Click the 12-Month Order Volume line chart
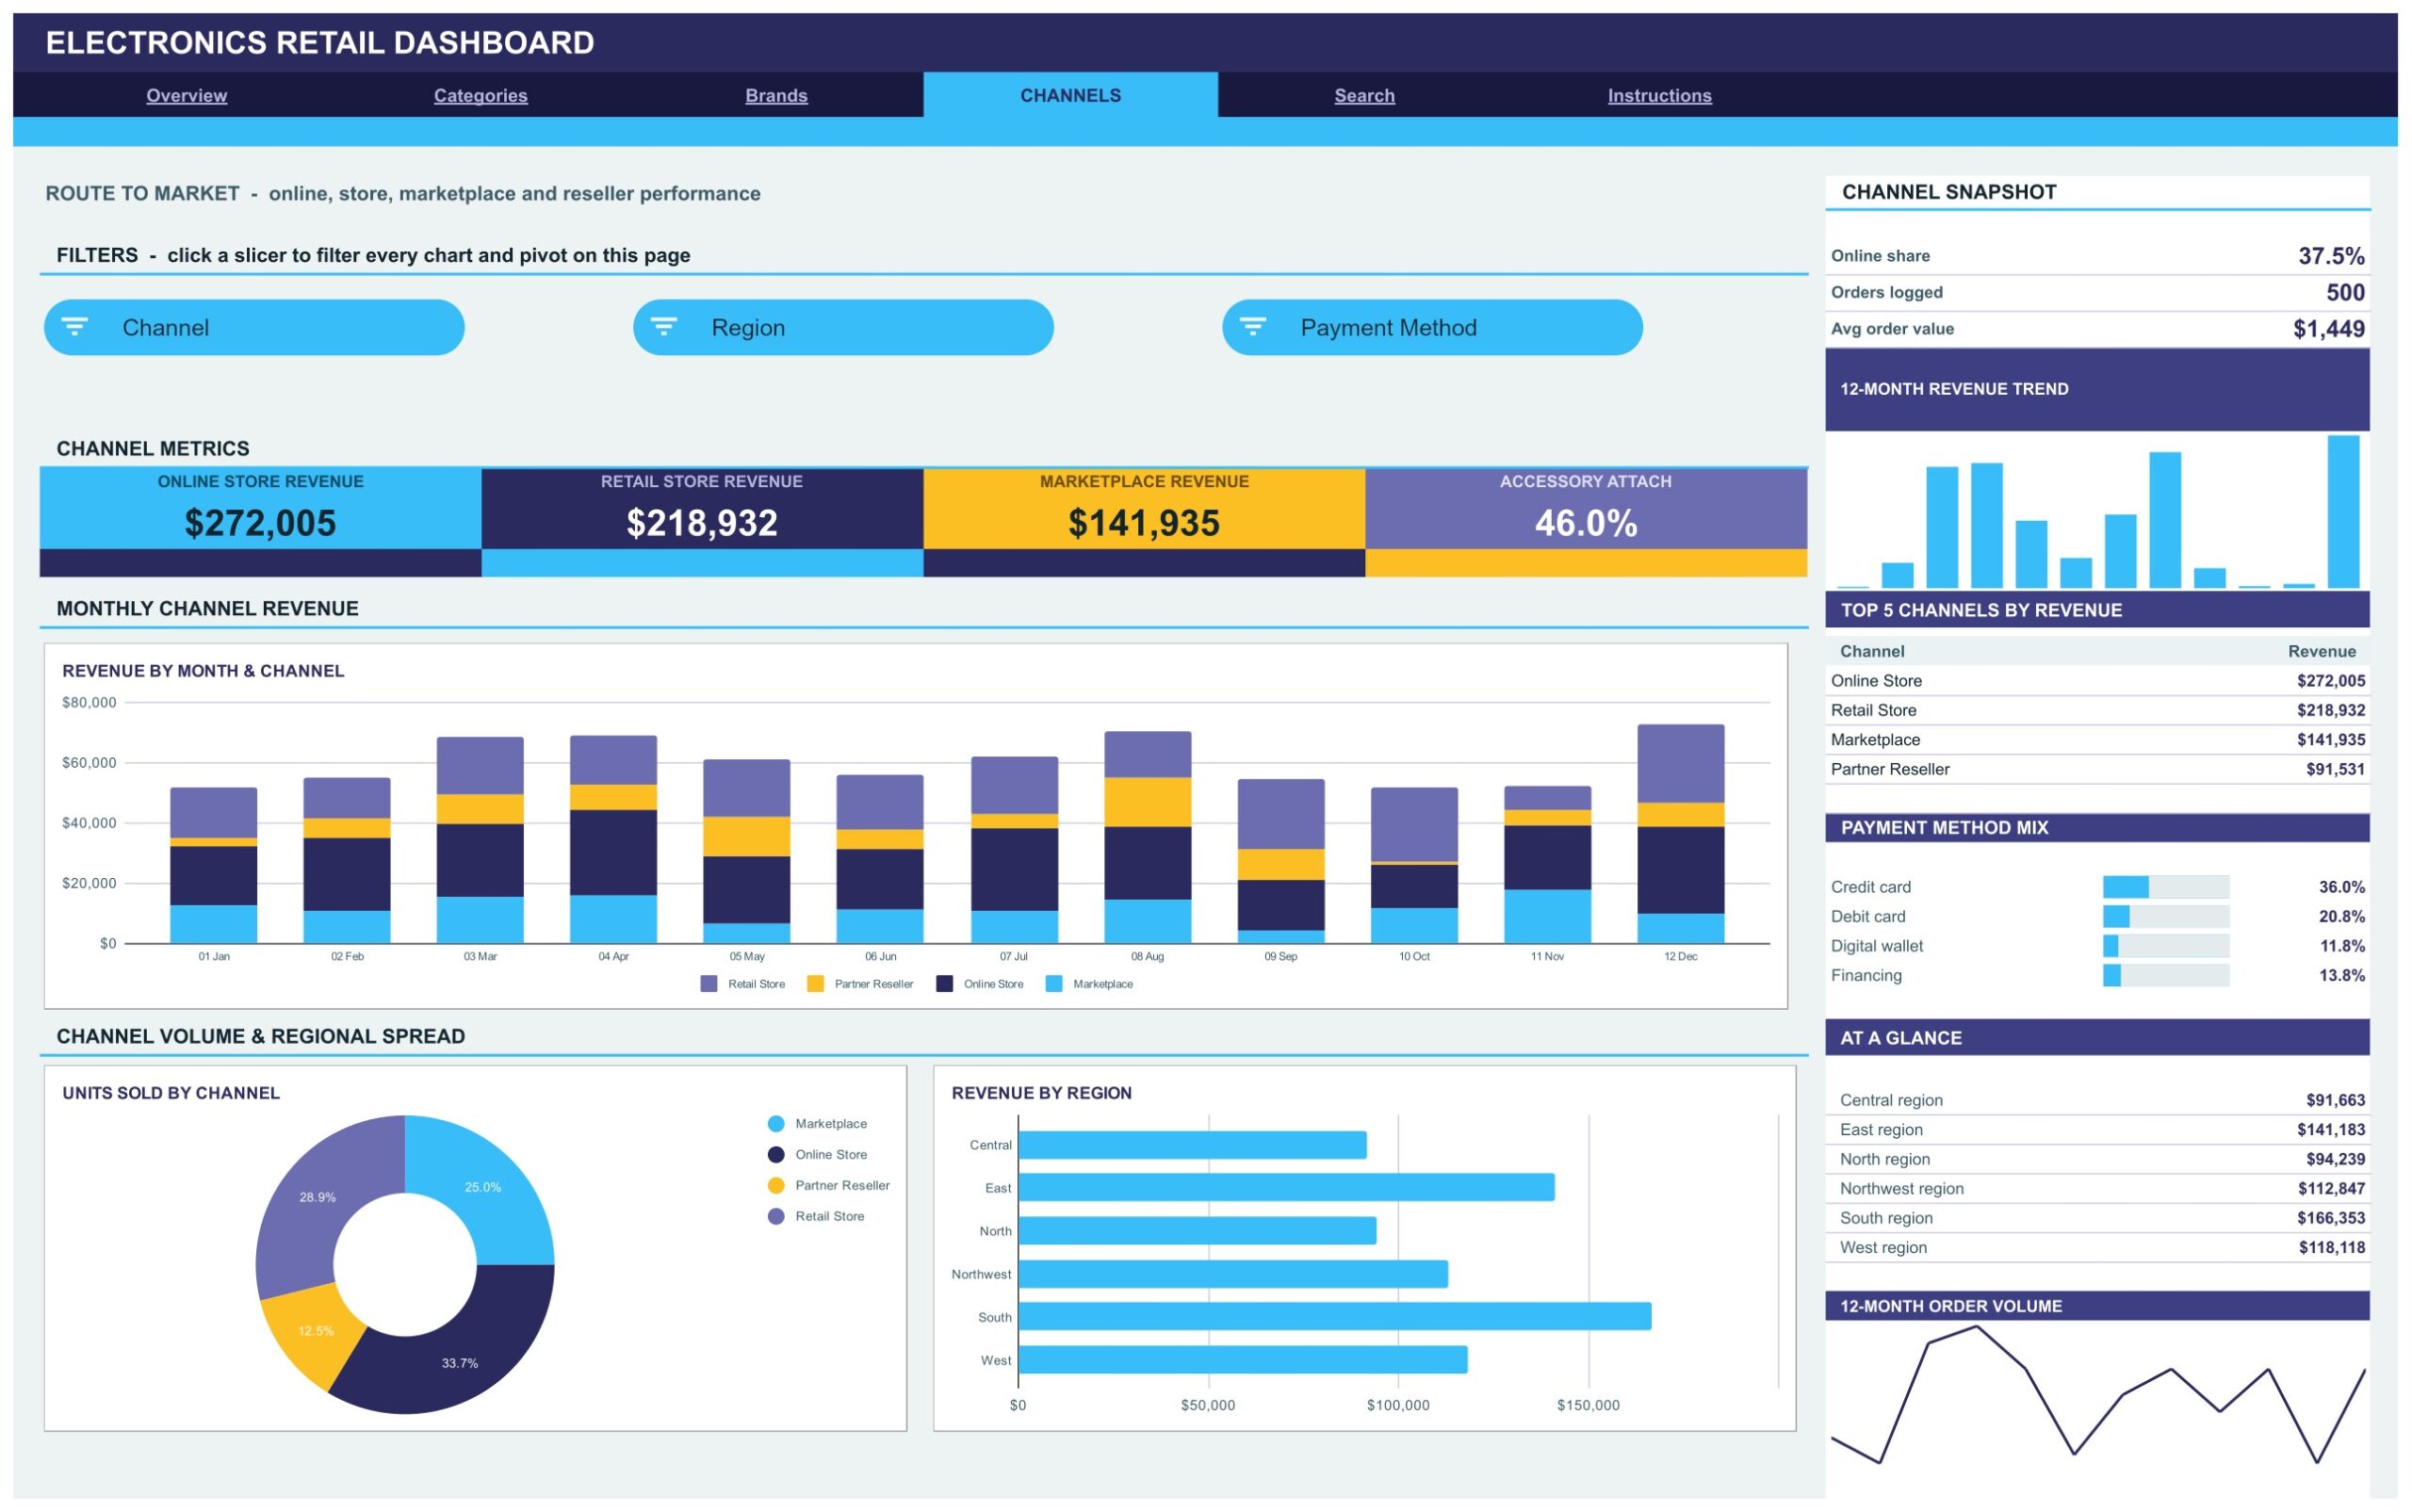This screenshot has width=2412, height=1512. (x=2097, y=1395)
